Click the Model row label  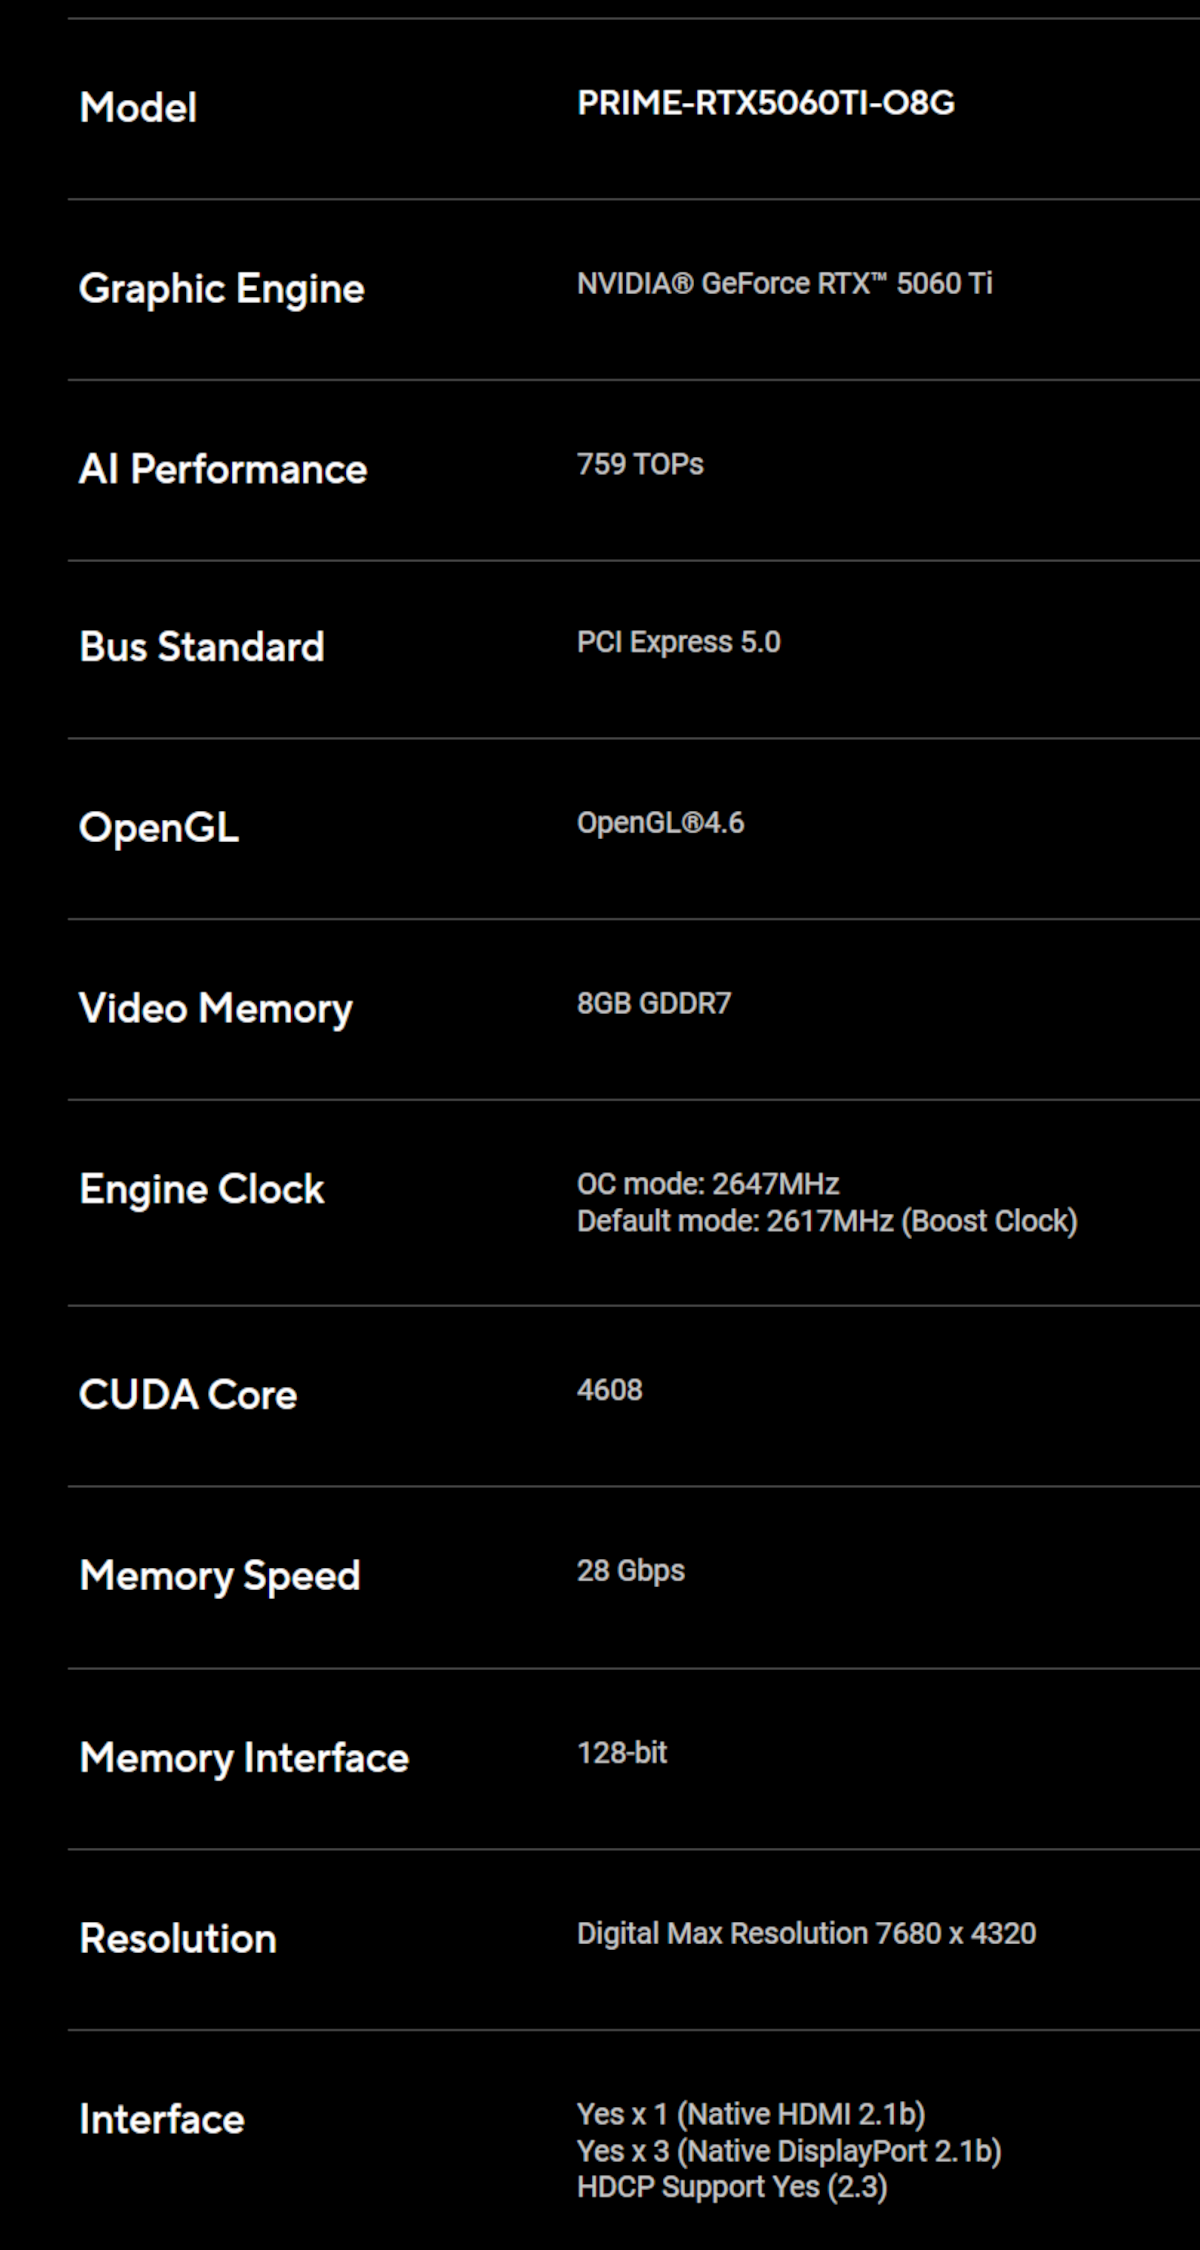click(x=138, y=107)
